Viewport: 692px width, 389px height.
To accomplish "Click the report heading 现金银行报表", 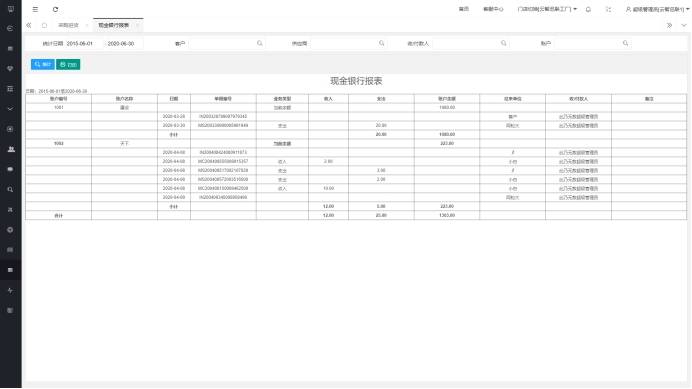I will [356, 81].
